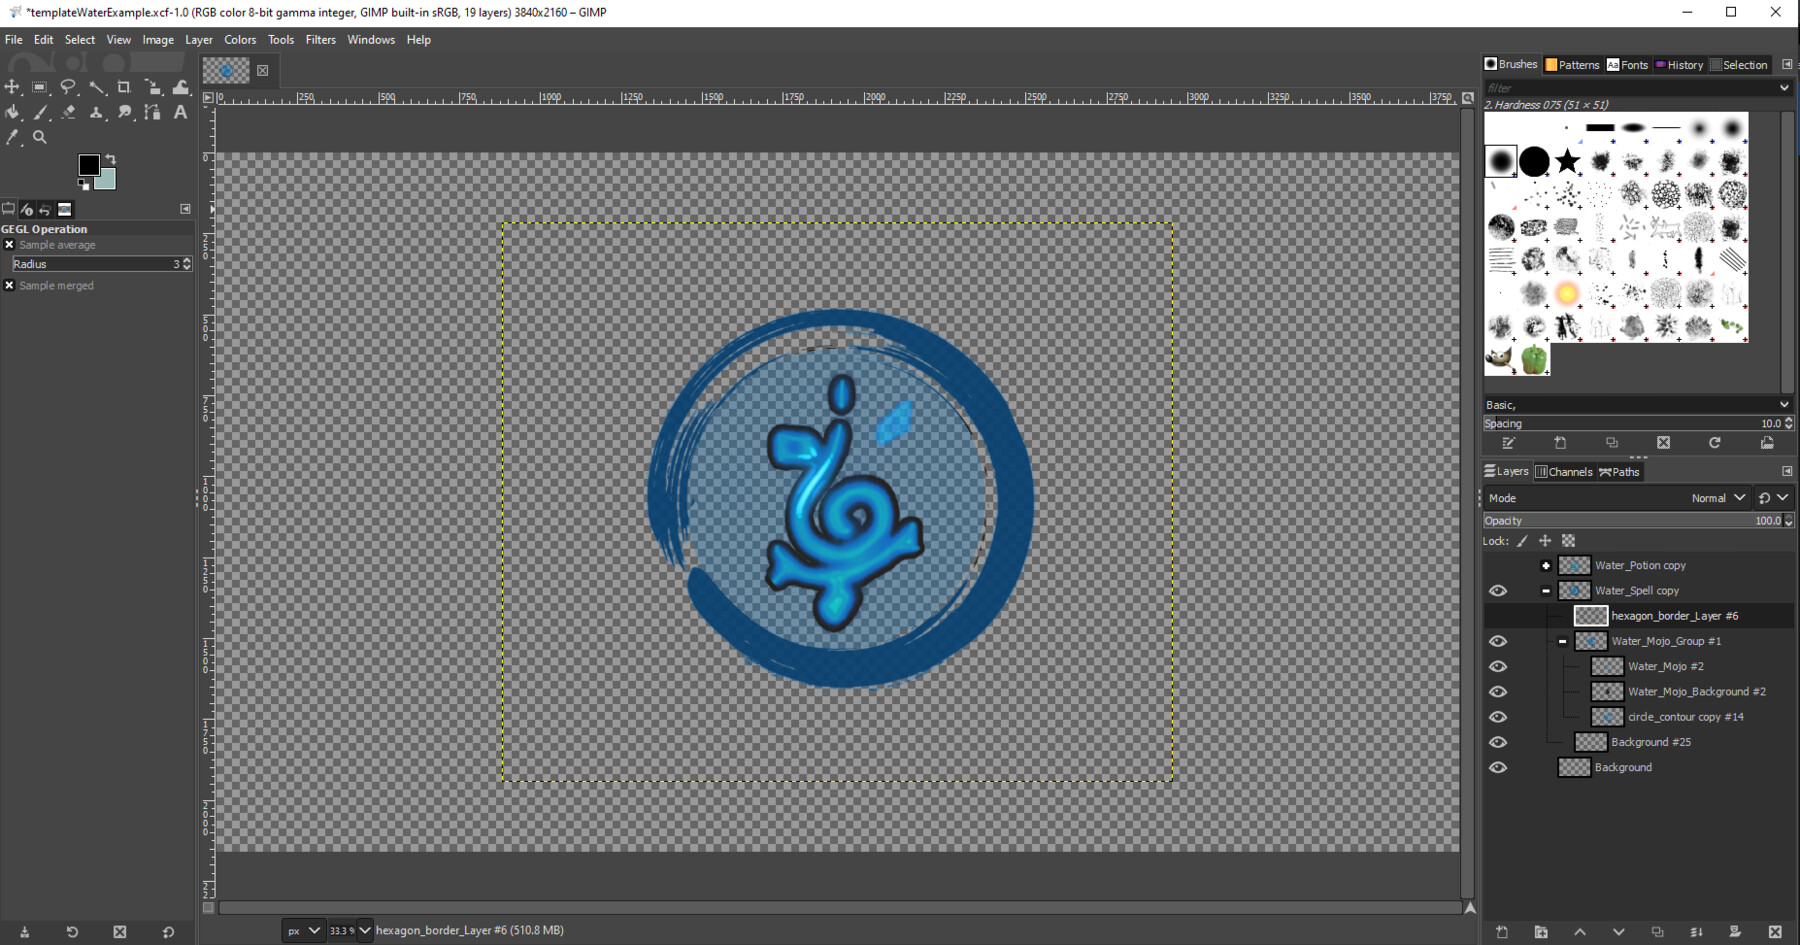The width and height of the screenshot is (1800, 945).
Task: Pick the Eraser tool
Action: pyautogui.click(x=68, y=112)
